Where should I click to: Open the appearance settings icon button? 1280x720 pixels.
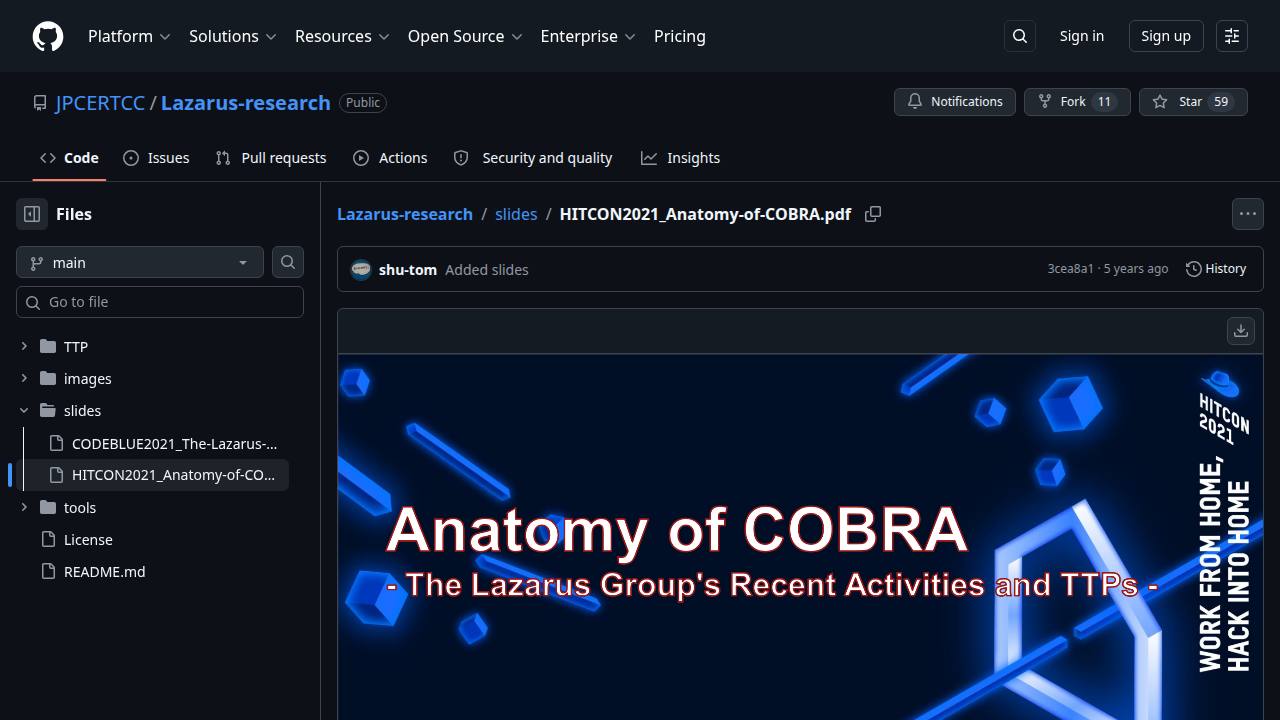[1232, 36]
